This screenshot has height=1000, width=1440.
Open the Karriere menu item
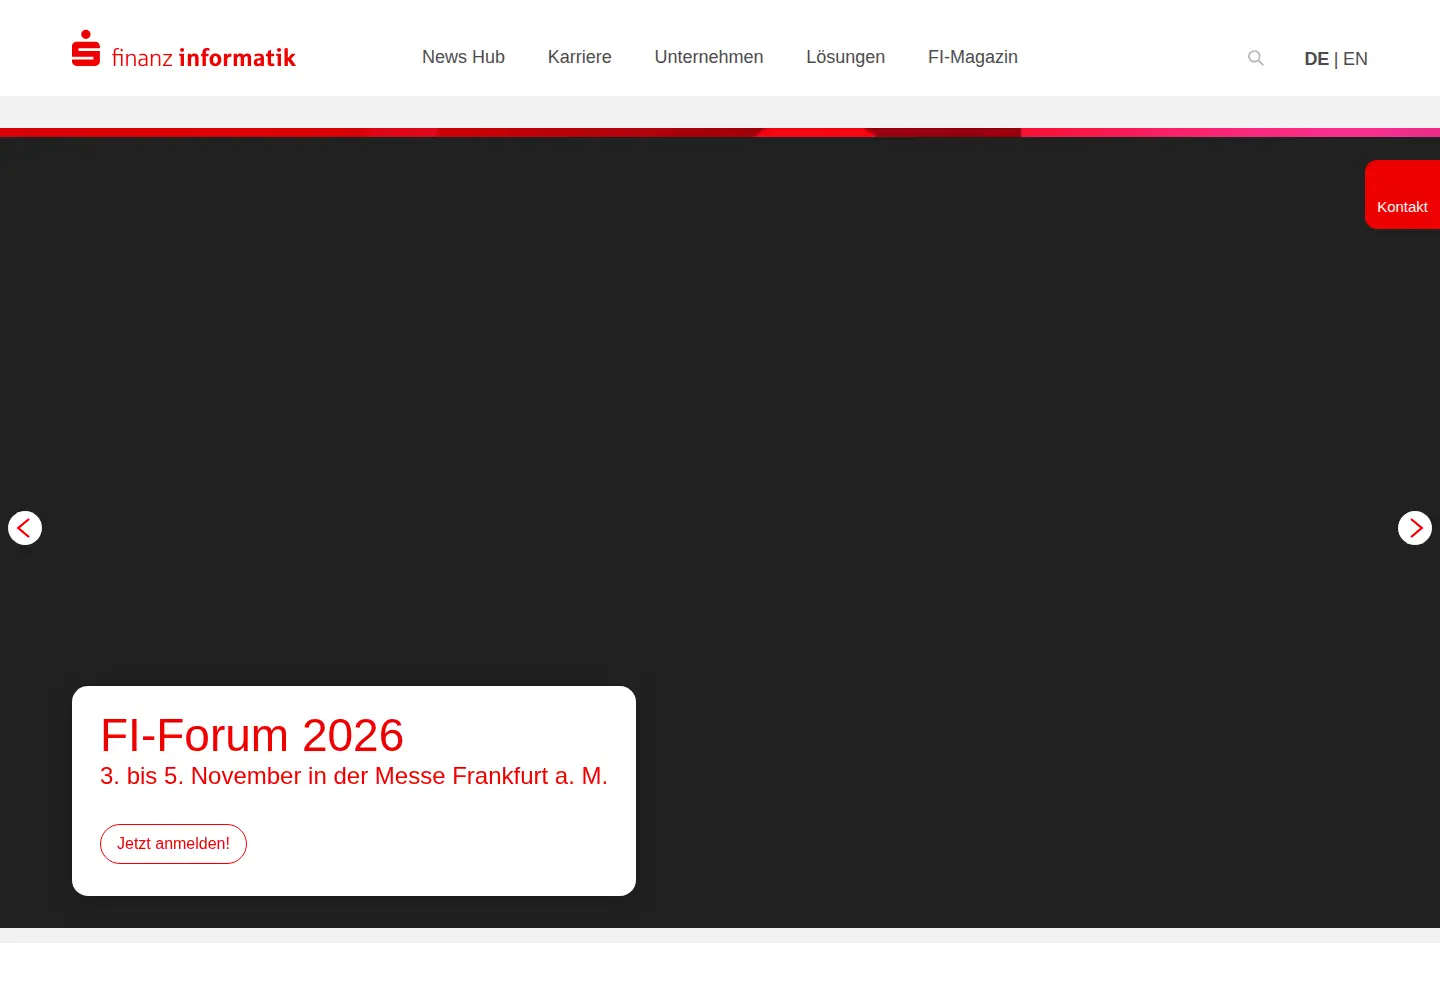tap(580, 57)
